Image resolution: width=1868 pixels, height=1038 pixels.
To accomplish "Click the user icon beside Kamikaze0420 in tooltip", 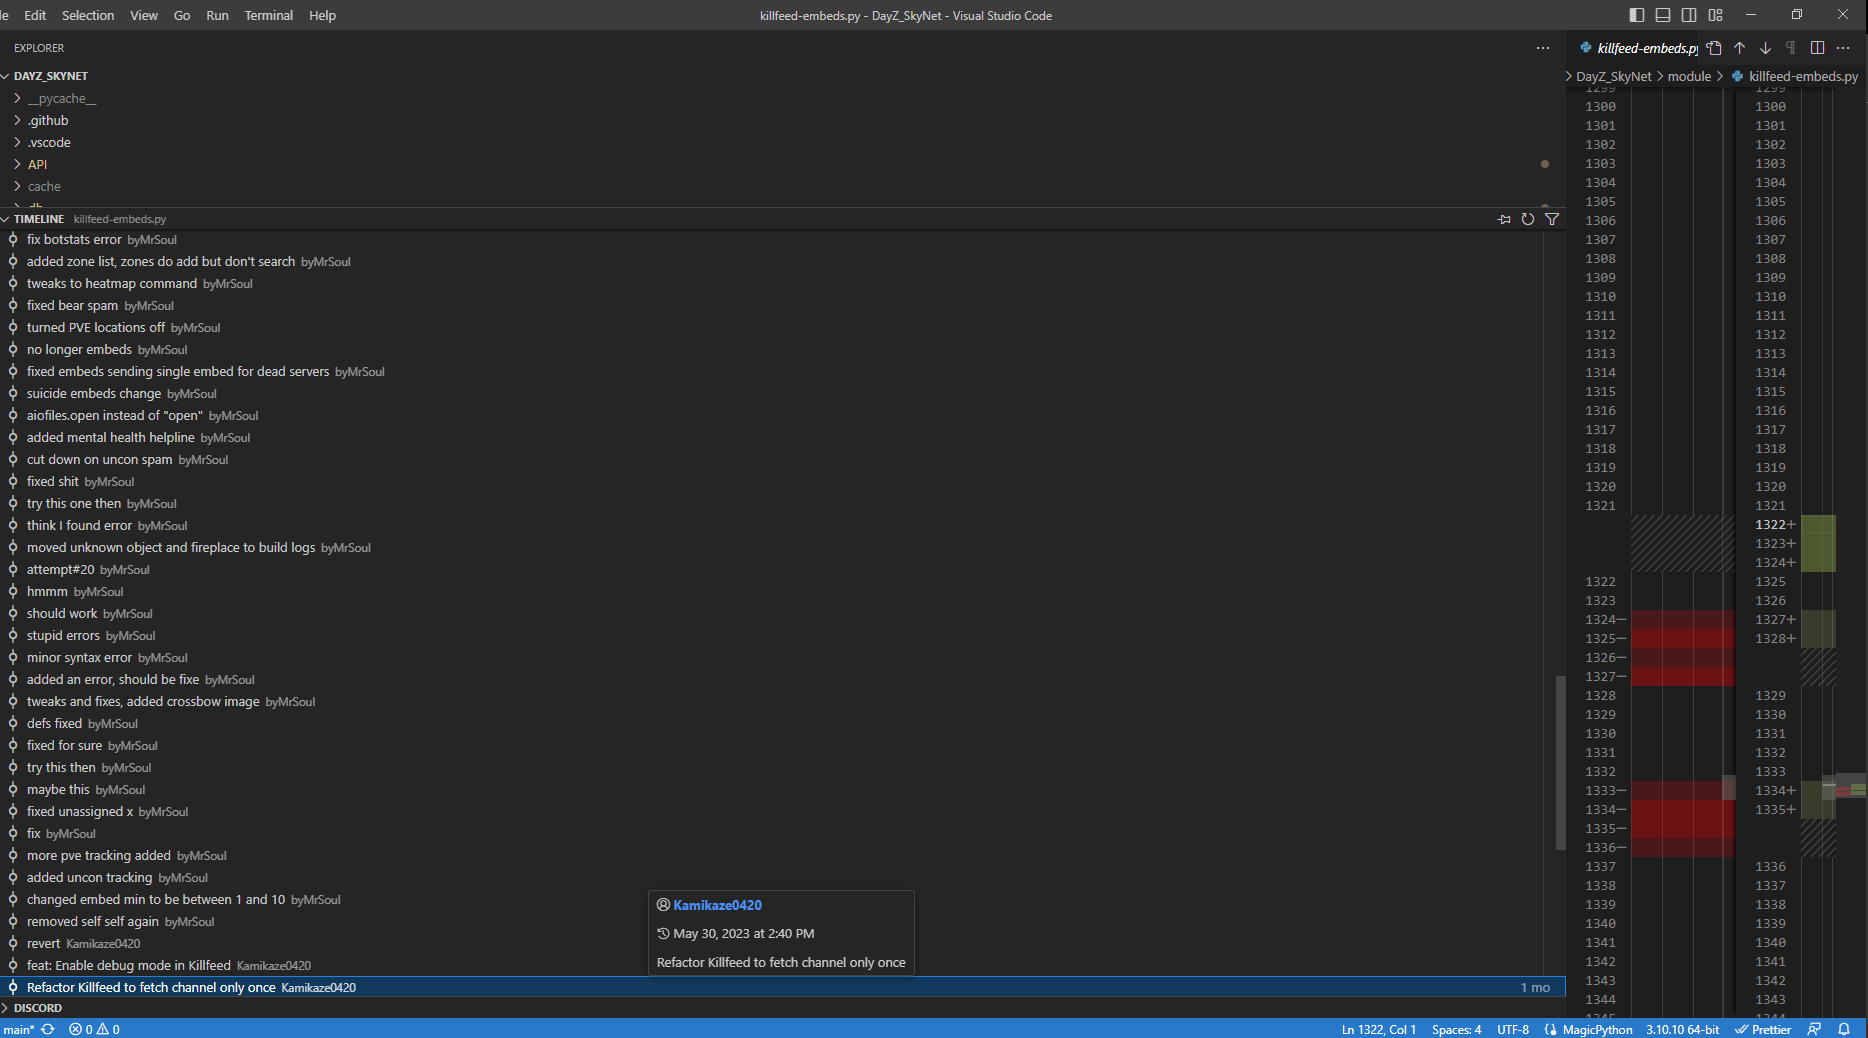I will pyautogui.click(x=663, y=905).
